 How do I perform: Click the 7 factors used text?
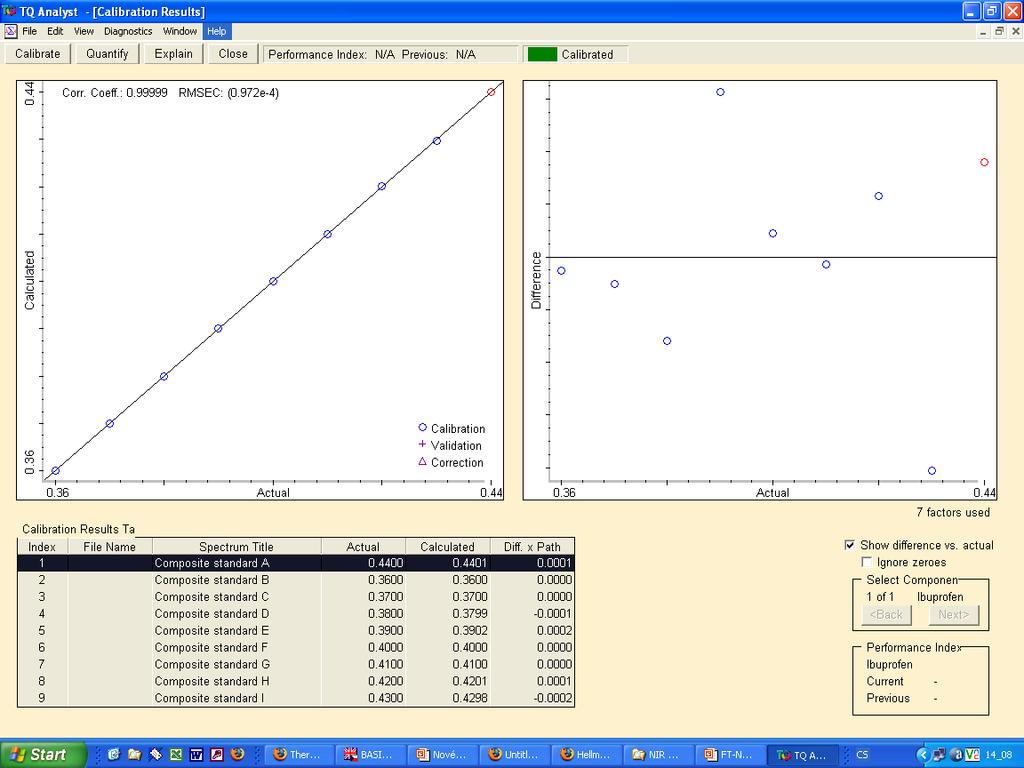click(953, 513)
